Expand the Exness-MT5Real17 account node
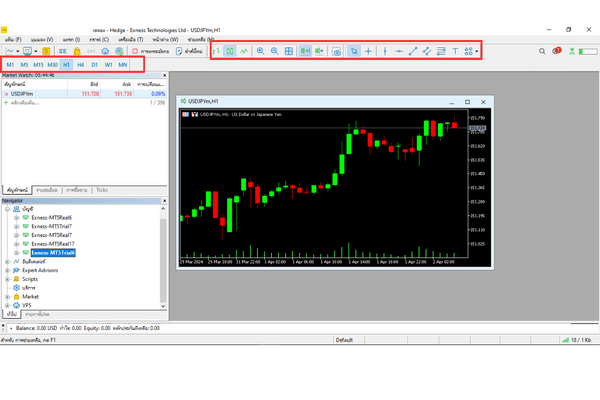This screenshot has width=600, height=400. point(16,244)
